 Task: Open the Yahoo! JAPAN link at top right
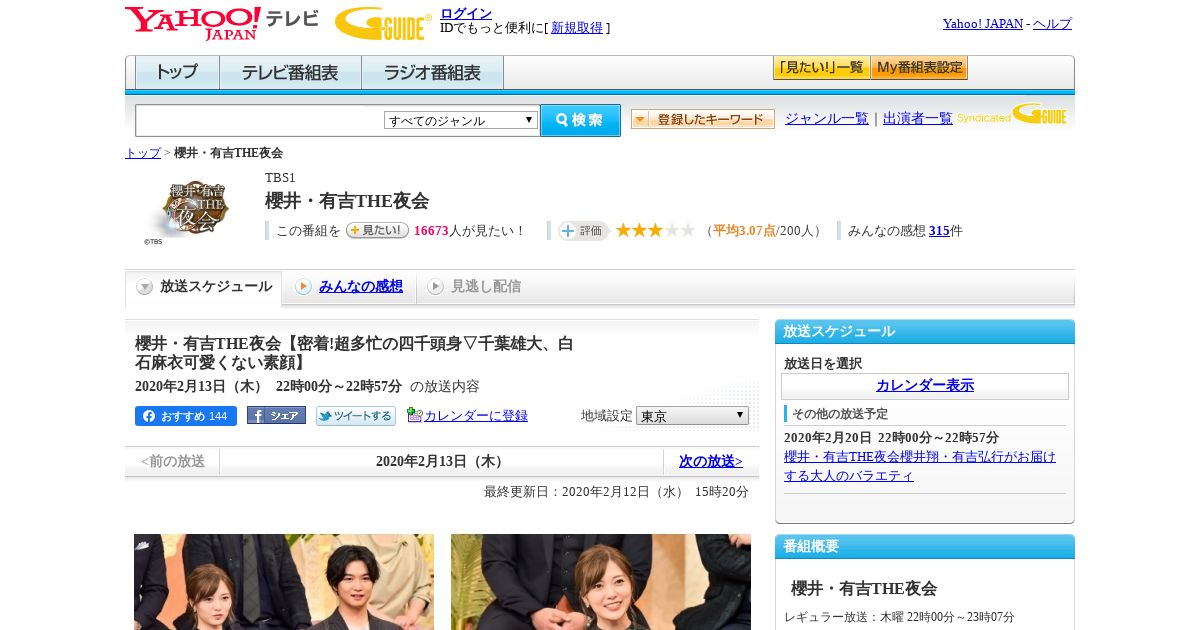[983, 23]
